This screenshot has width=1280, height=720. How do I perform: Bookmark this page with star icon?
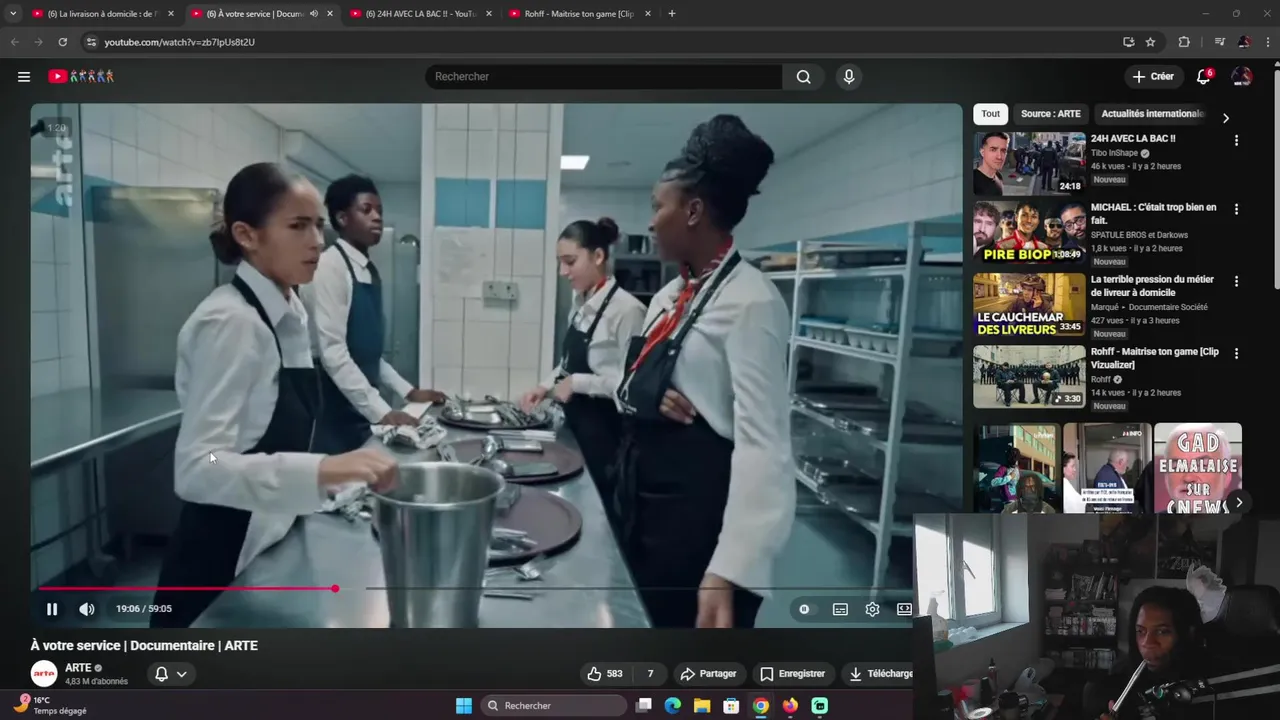pyautogui.click(x=1151, y=42)
